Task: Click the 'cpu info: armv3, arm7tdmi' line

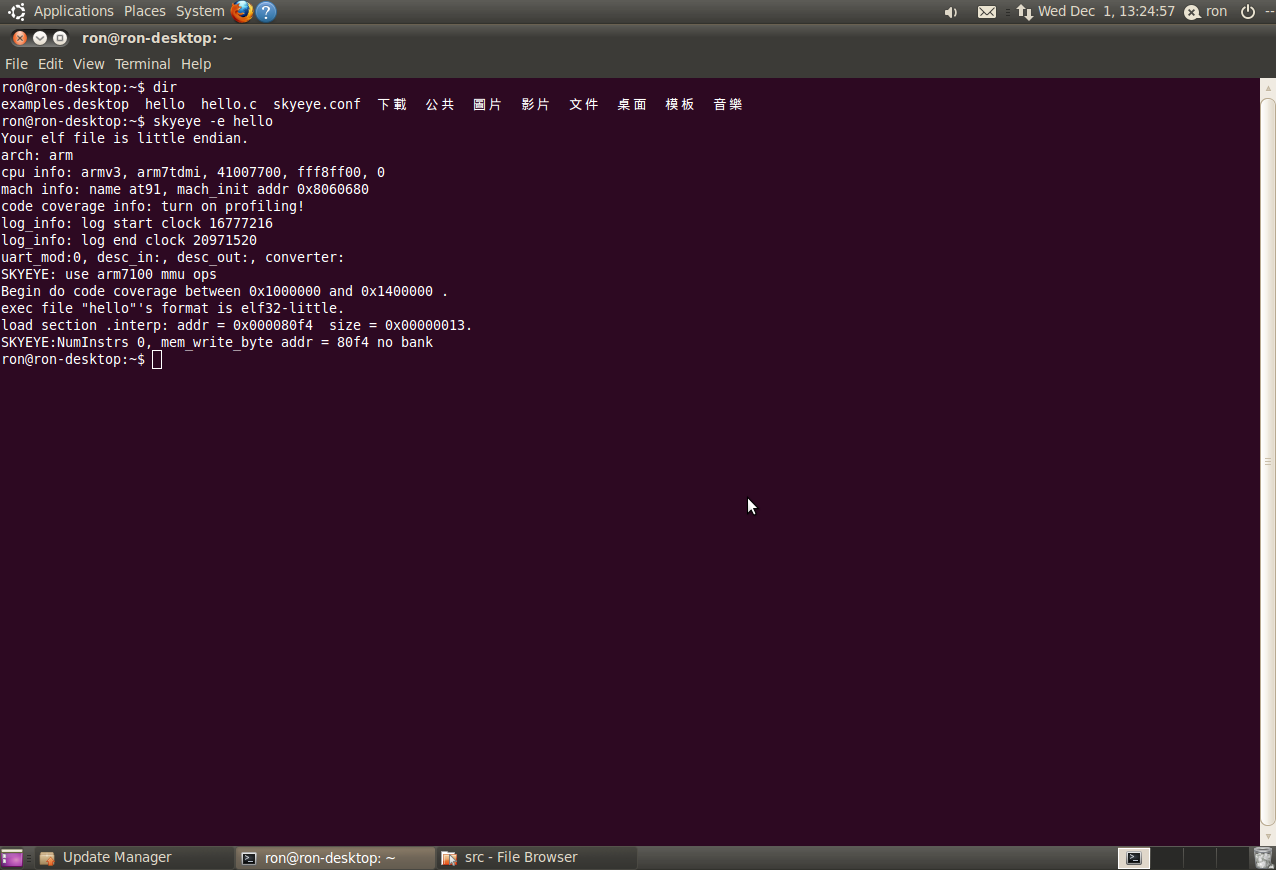Action: coord(193,172)
